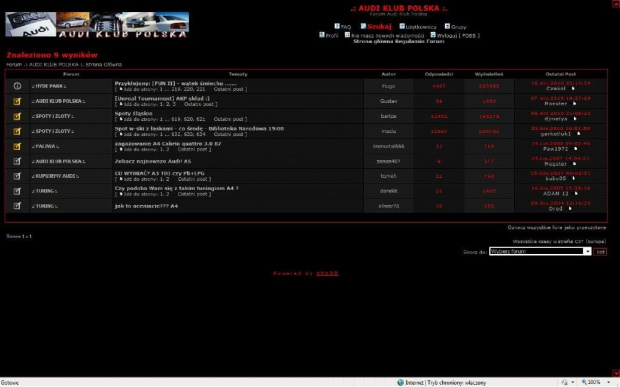620x387 pixels.
Task: Open the Wybierz forum dropdown
Action: (540, 251)
